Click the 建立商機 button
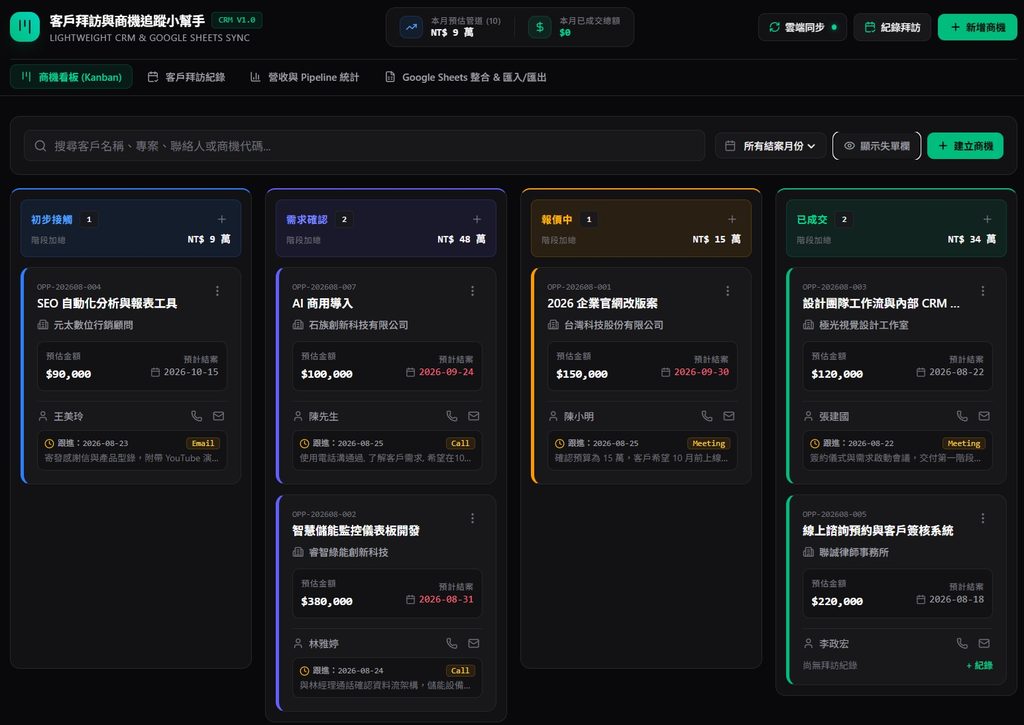Image resolution: width=1024 pixels, height=725 pixels. pos(965,146)
